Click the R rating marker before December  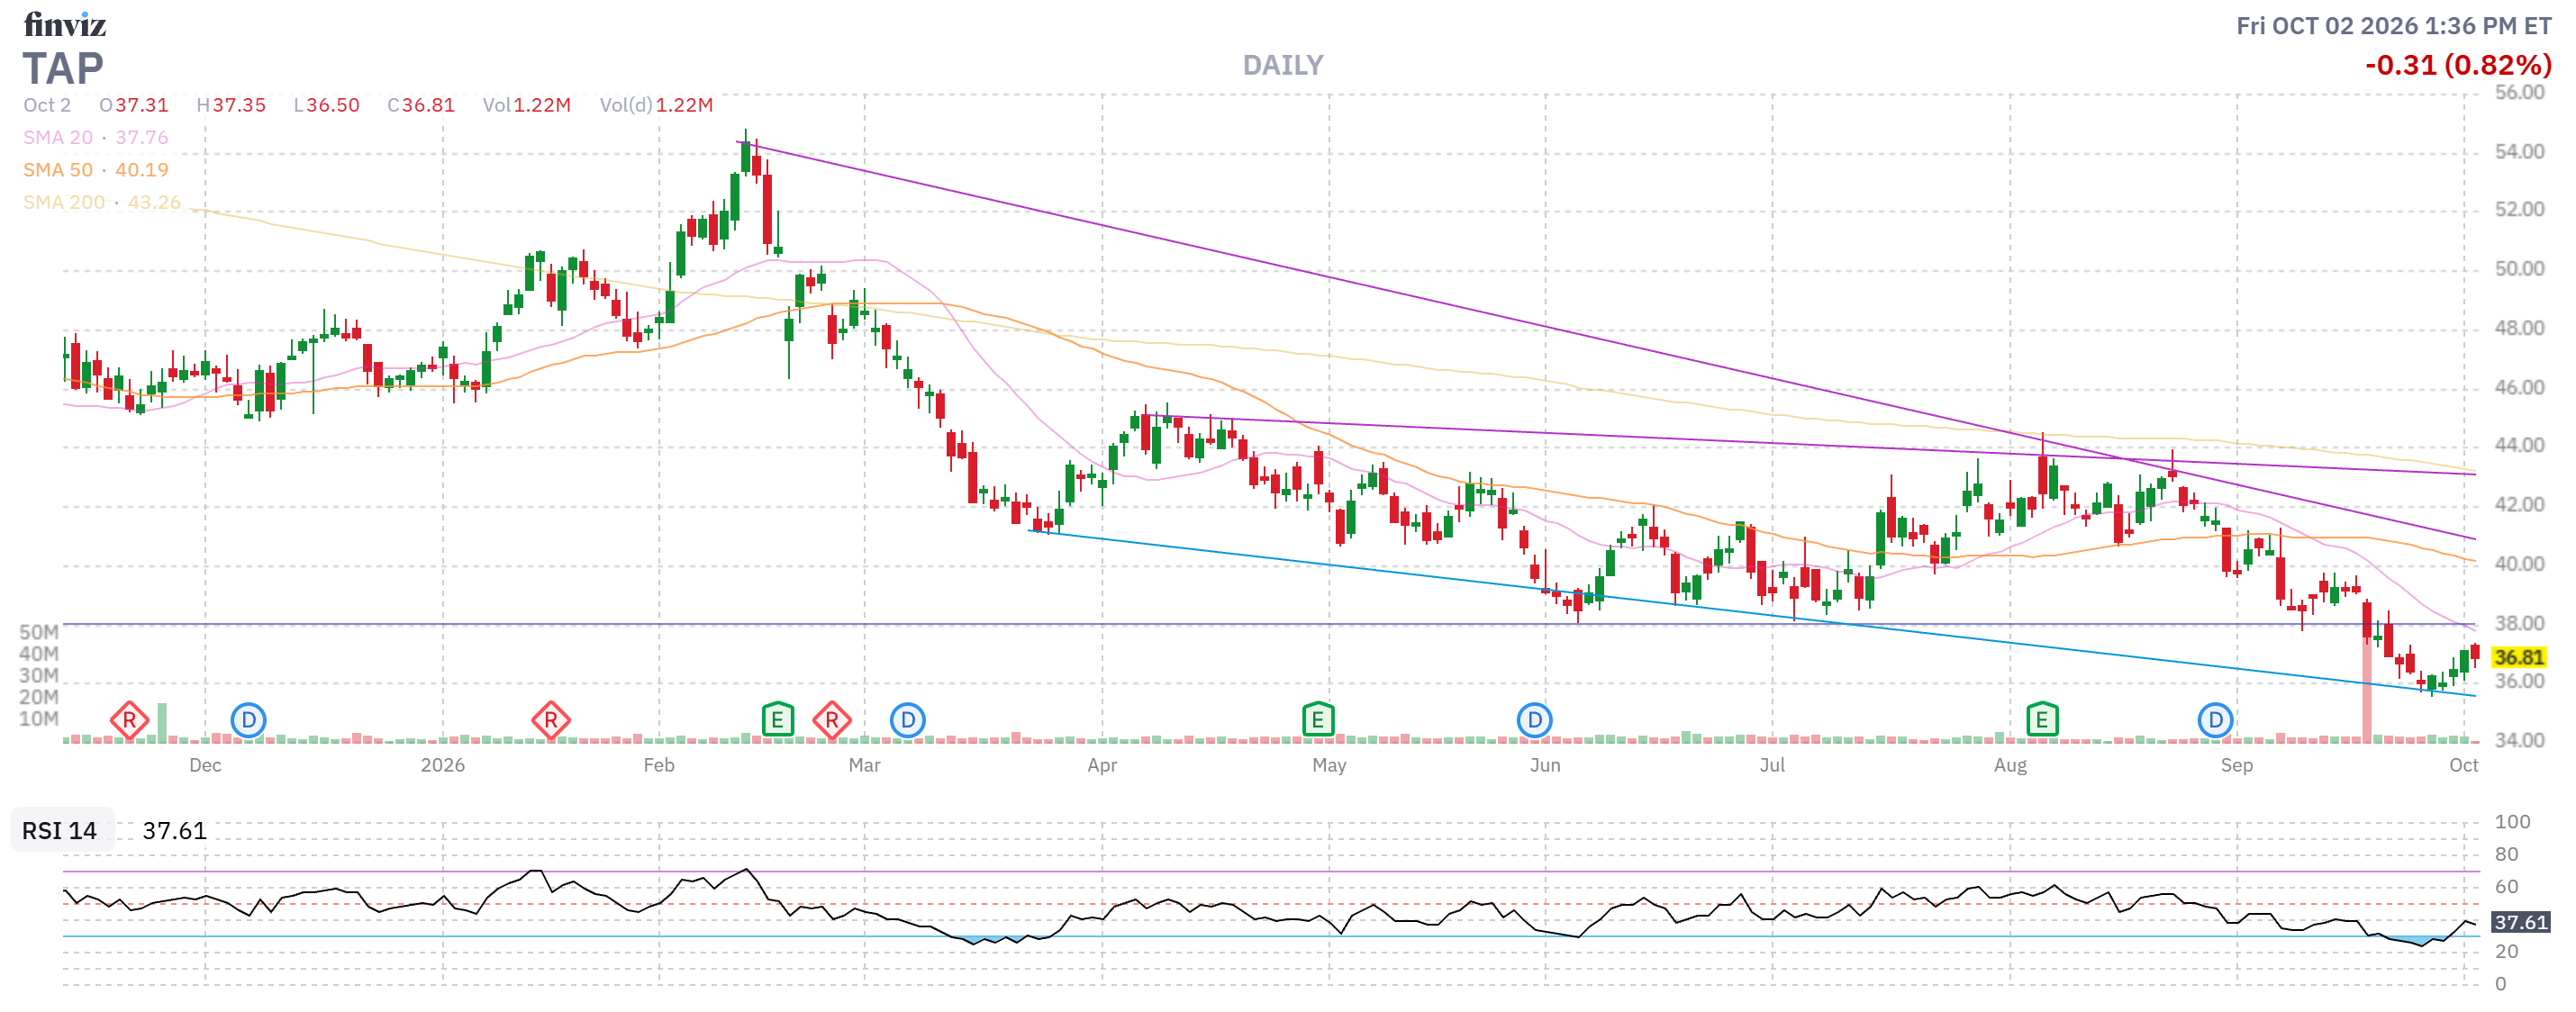(129, 720)
